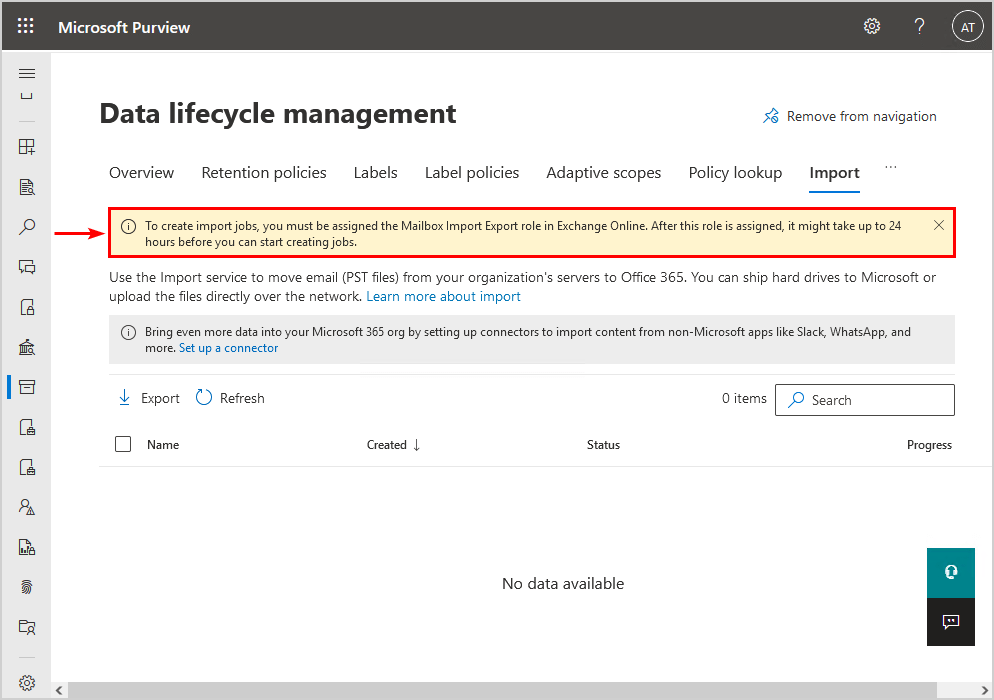Screen dimensions: 994x700
Task: Switch to the Policy lookup tab
Action: [x=735, y=172]
